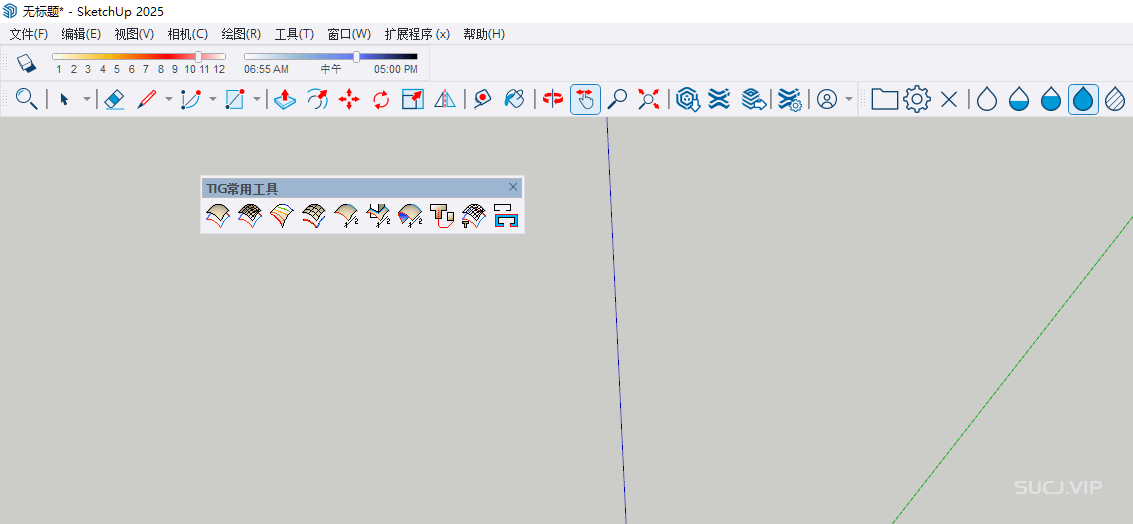Open the 文件(F) menu
The width and height of the screenshot is (1133, 524).
click(x=29, y=34)
